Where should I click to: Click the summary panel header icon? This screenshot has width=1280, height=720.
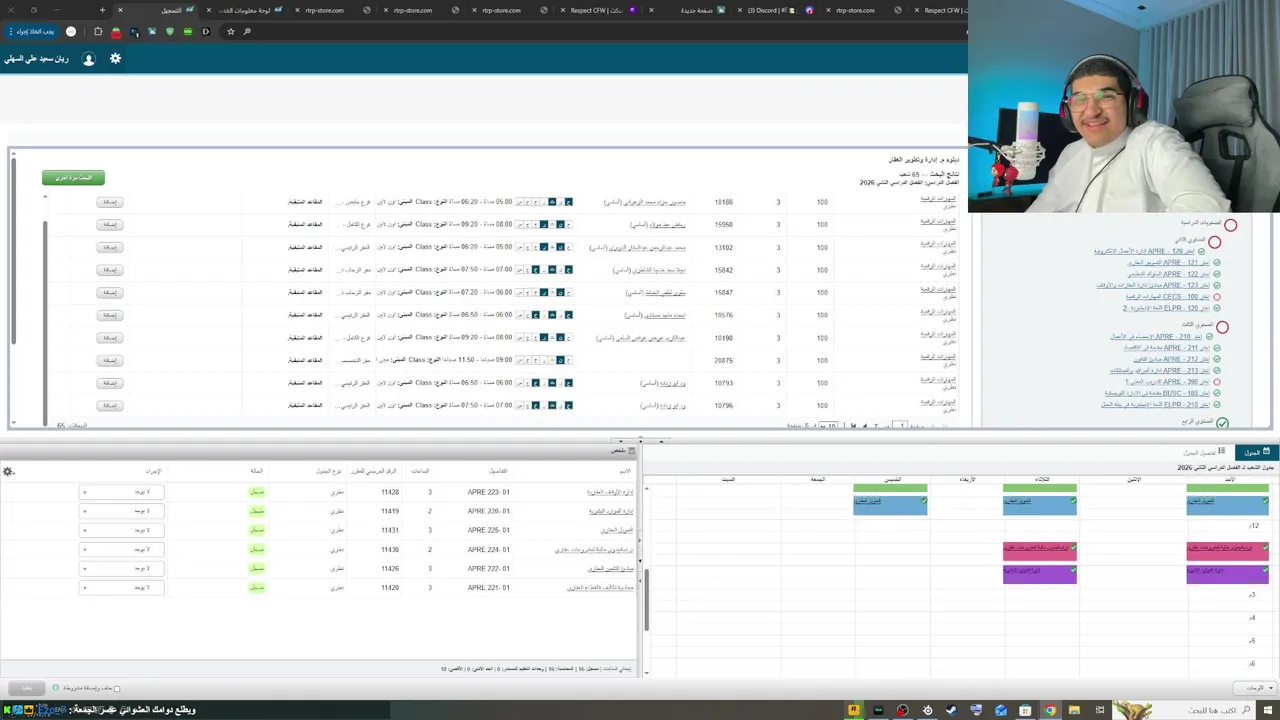pos(630,451)
